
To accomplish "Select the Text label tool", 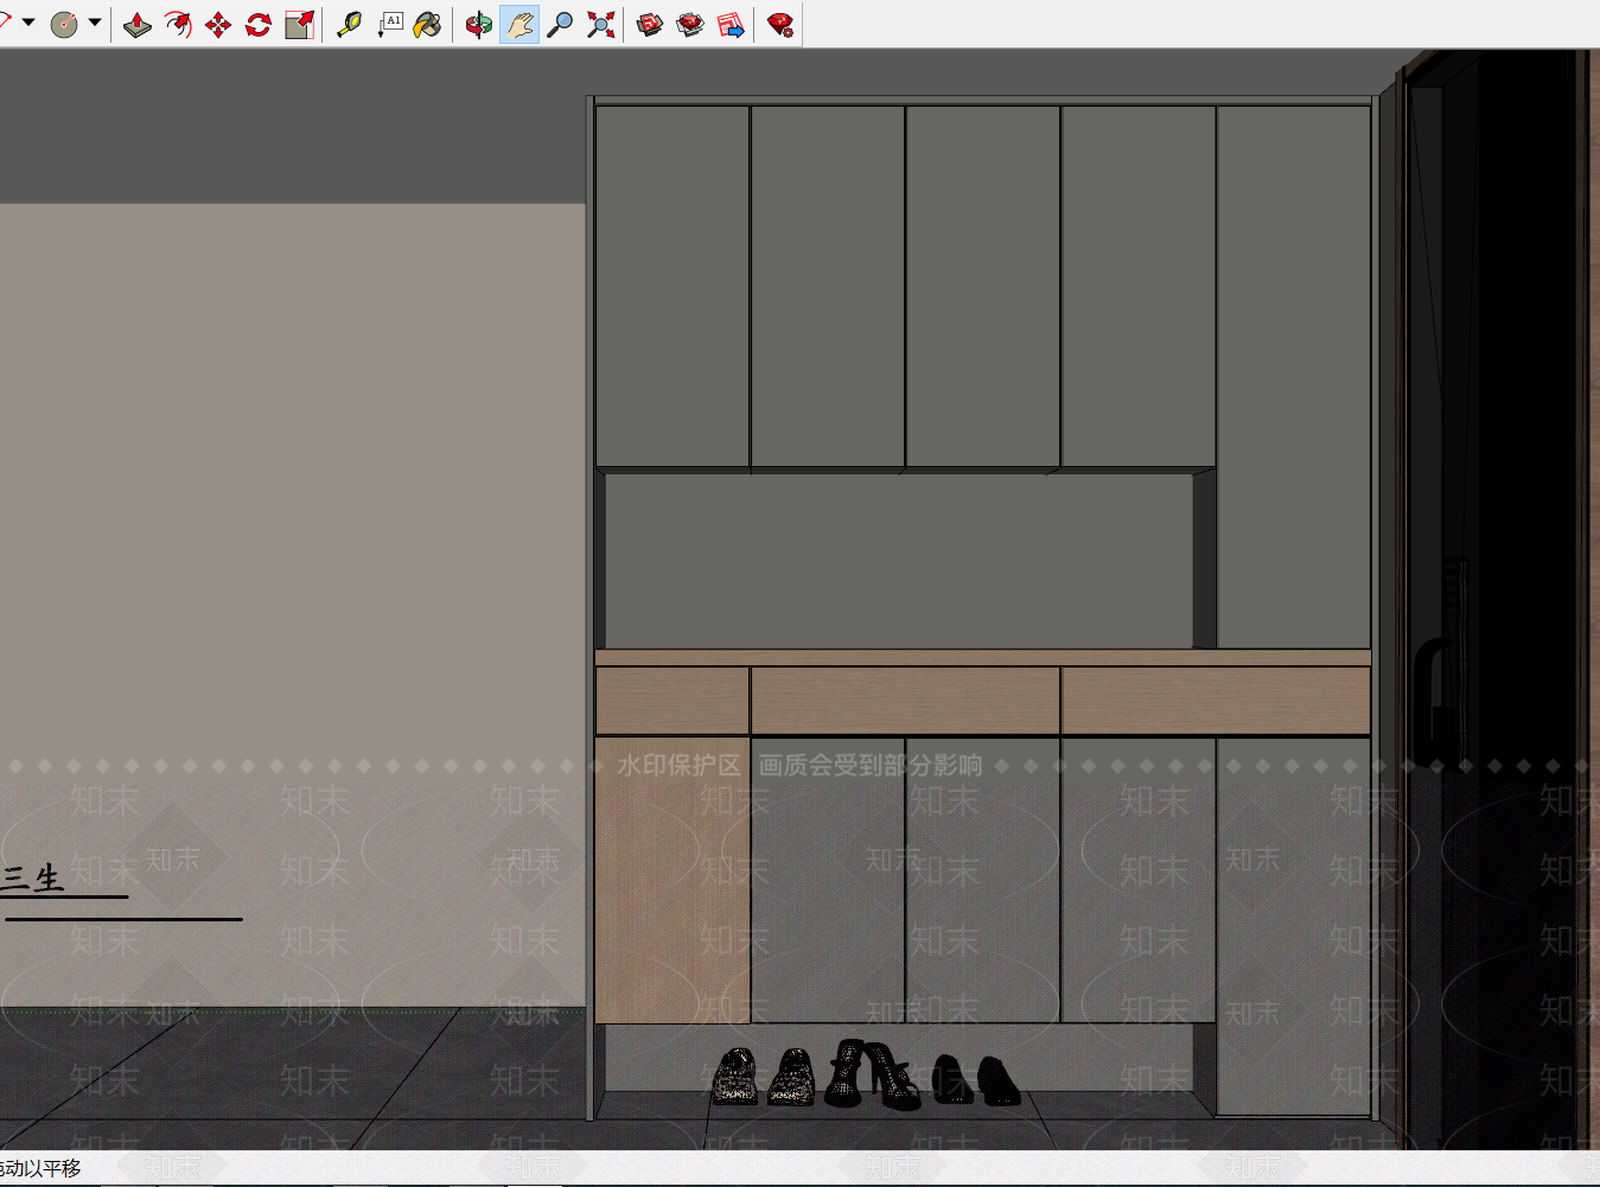I will (389, 25).
